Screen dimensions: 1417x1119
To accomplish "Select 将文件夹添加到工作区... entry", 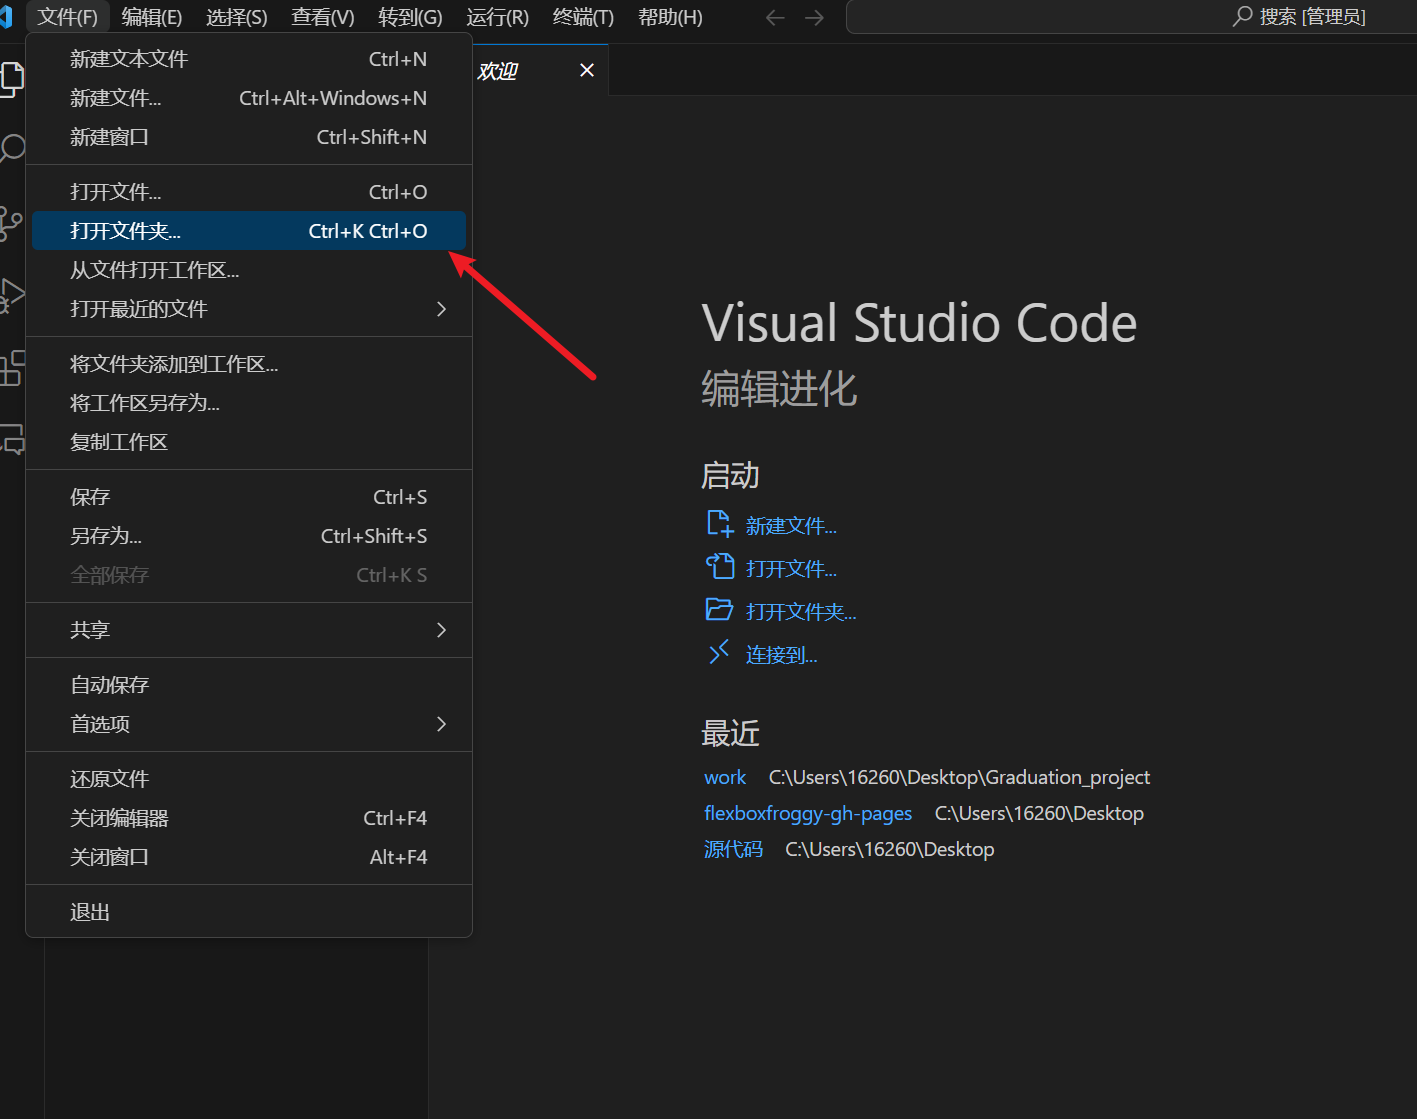I will 249,364.
